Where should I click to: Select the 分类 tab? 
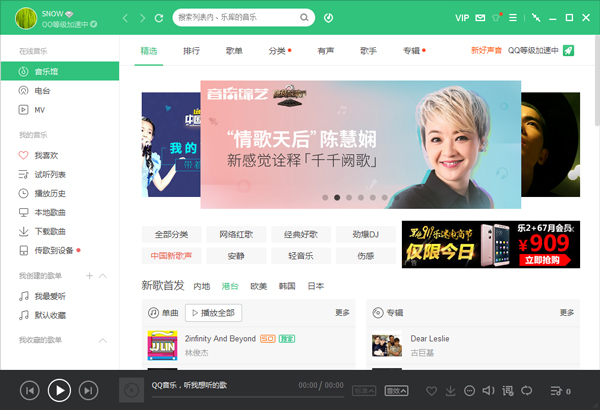point(277,51)
